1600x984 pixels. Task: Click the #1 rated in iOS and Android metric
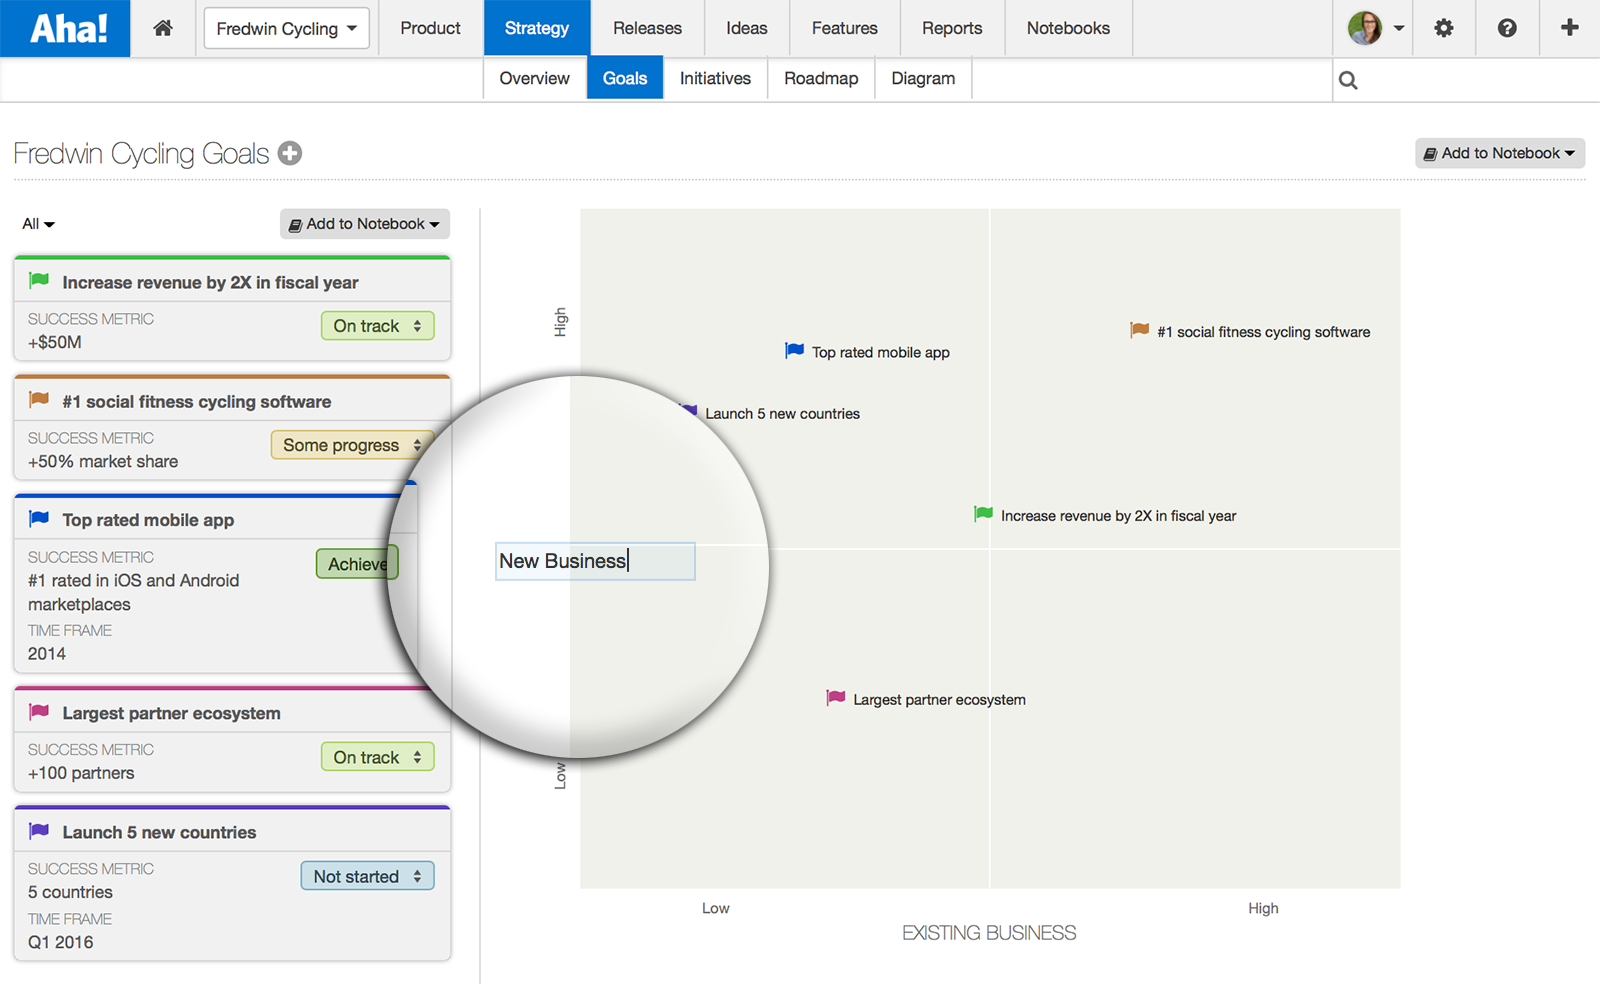coord(134,592)
